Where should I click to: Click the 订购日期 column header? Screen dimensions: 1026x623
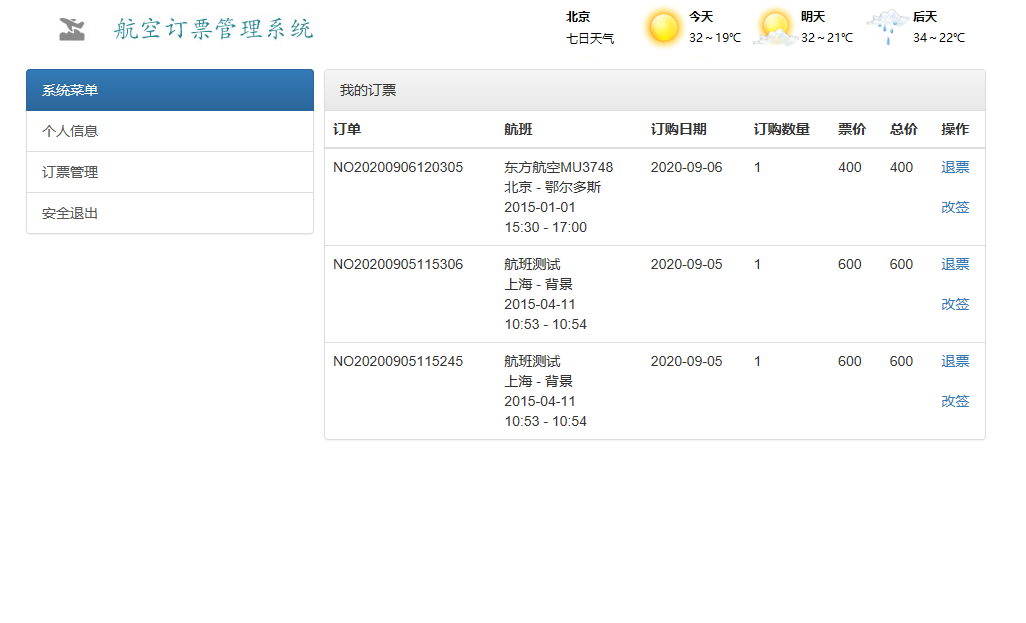click(679, 130)
